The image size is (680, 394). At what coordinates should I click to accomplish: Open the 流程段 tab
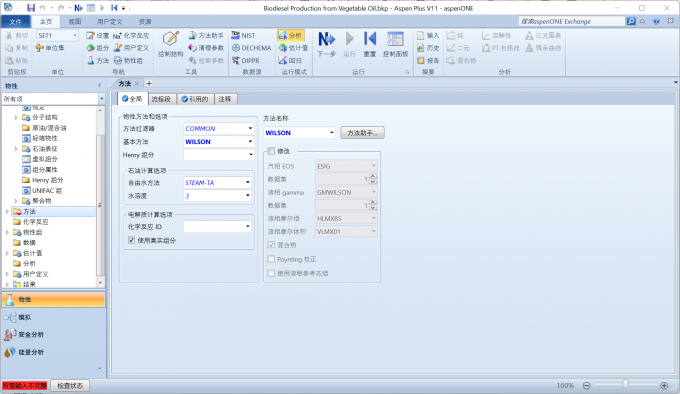click(161, 99)
